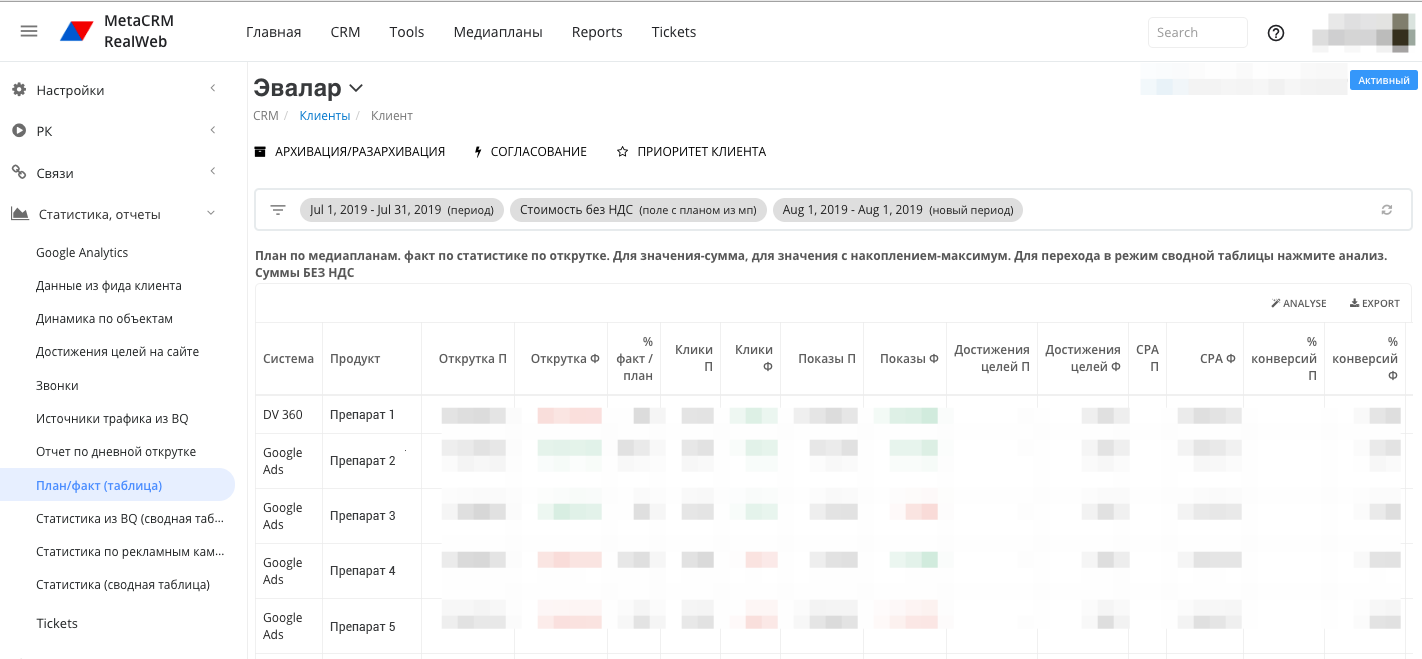Open Статистика из BQ сводная таблица
Viewport: 1422px width, 659px height.
130,518
